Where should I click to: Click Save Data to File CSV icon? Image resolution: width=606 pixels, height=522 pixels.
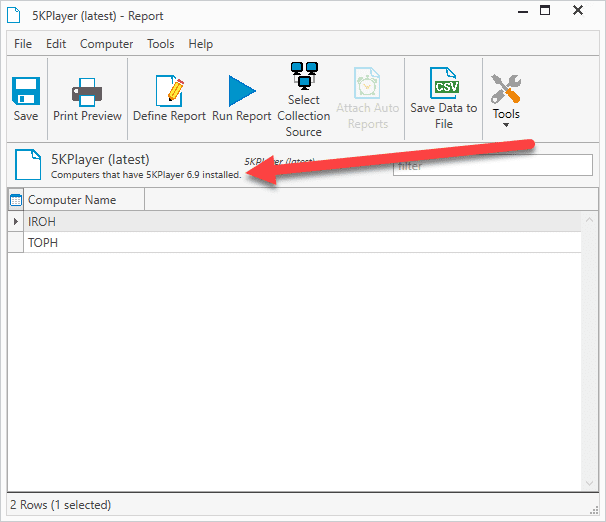[444, 83]
